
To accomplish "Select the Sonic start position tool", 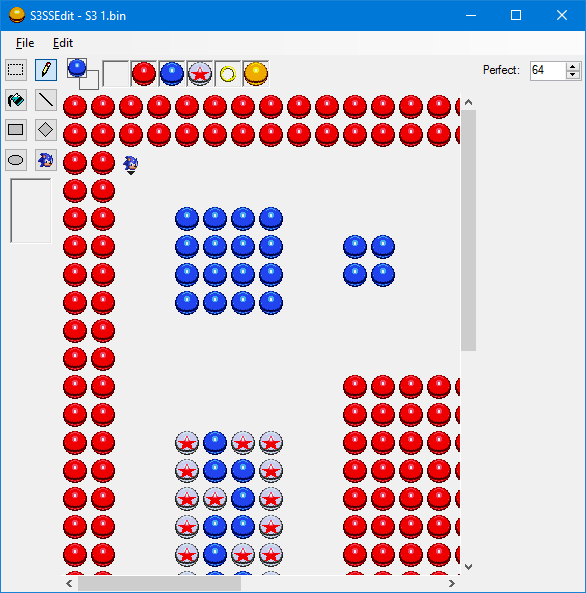I will tap(46, 160).
